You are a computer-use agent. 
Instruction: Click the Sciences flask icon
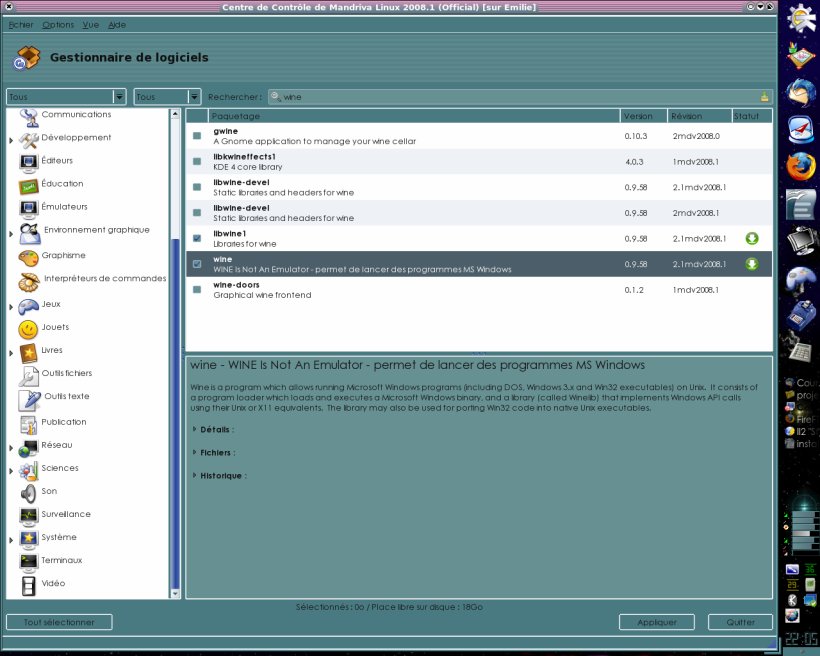coord(29,470)
